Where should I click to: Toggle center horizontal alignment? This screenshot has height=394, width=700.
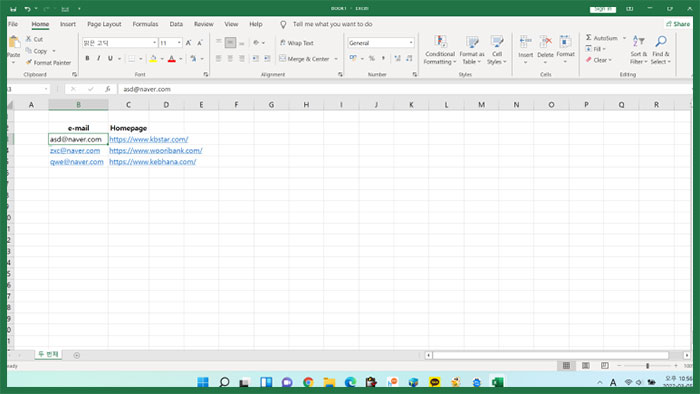point(230,58)
